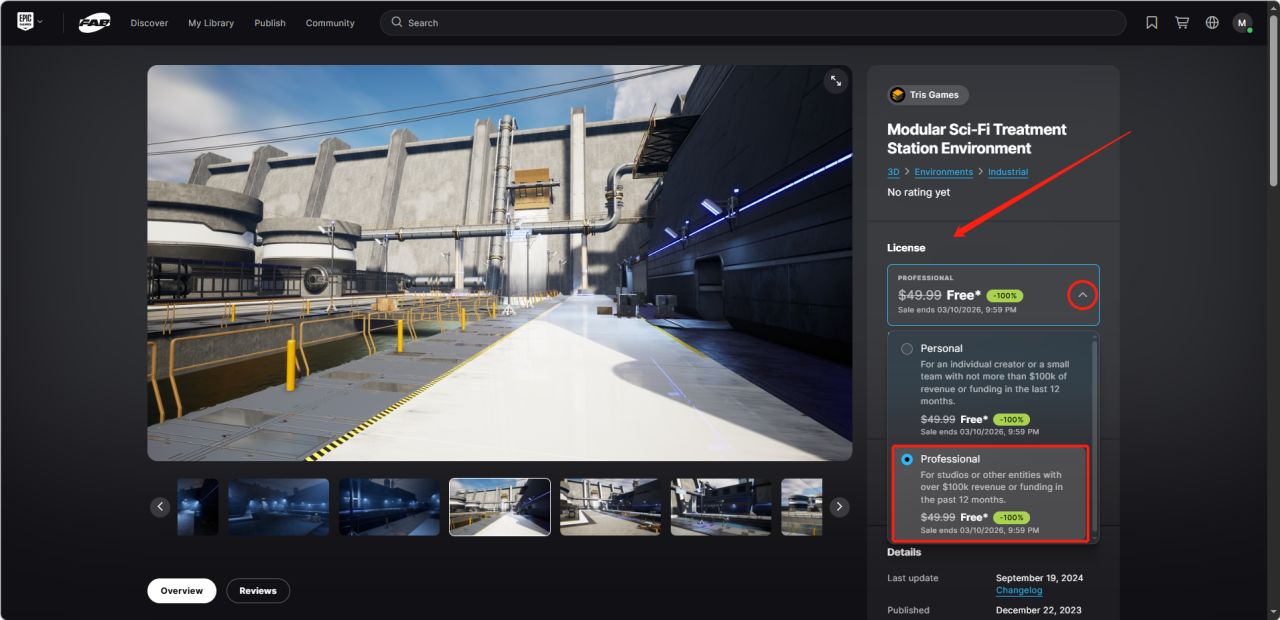
Task: Open the user profile avatar
Action: pos(1242,23)
